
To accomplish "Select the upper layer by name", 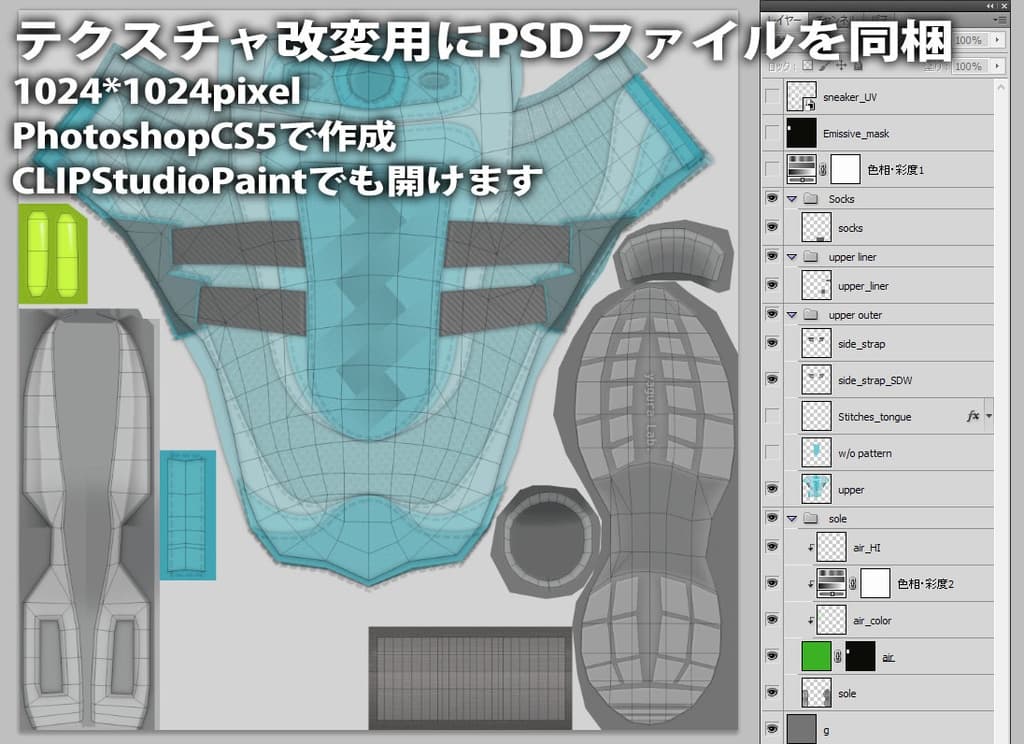I will tap(851, 490).
